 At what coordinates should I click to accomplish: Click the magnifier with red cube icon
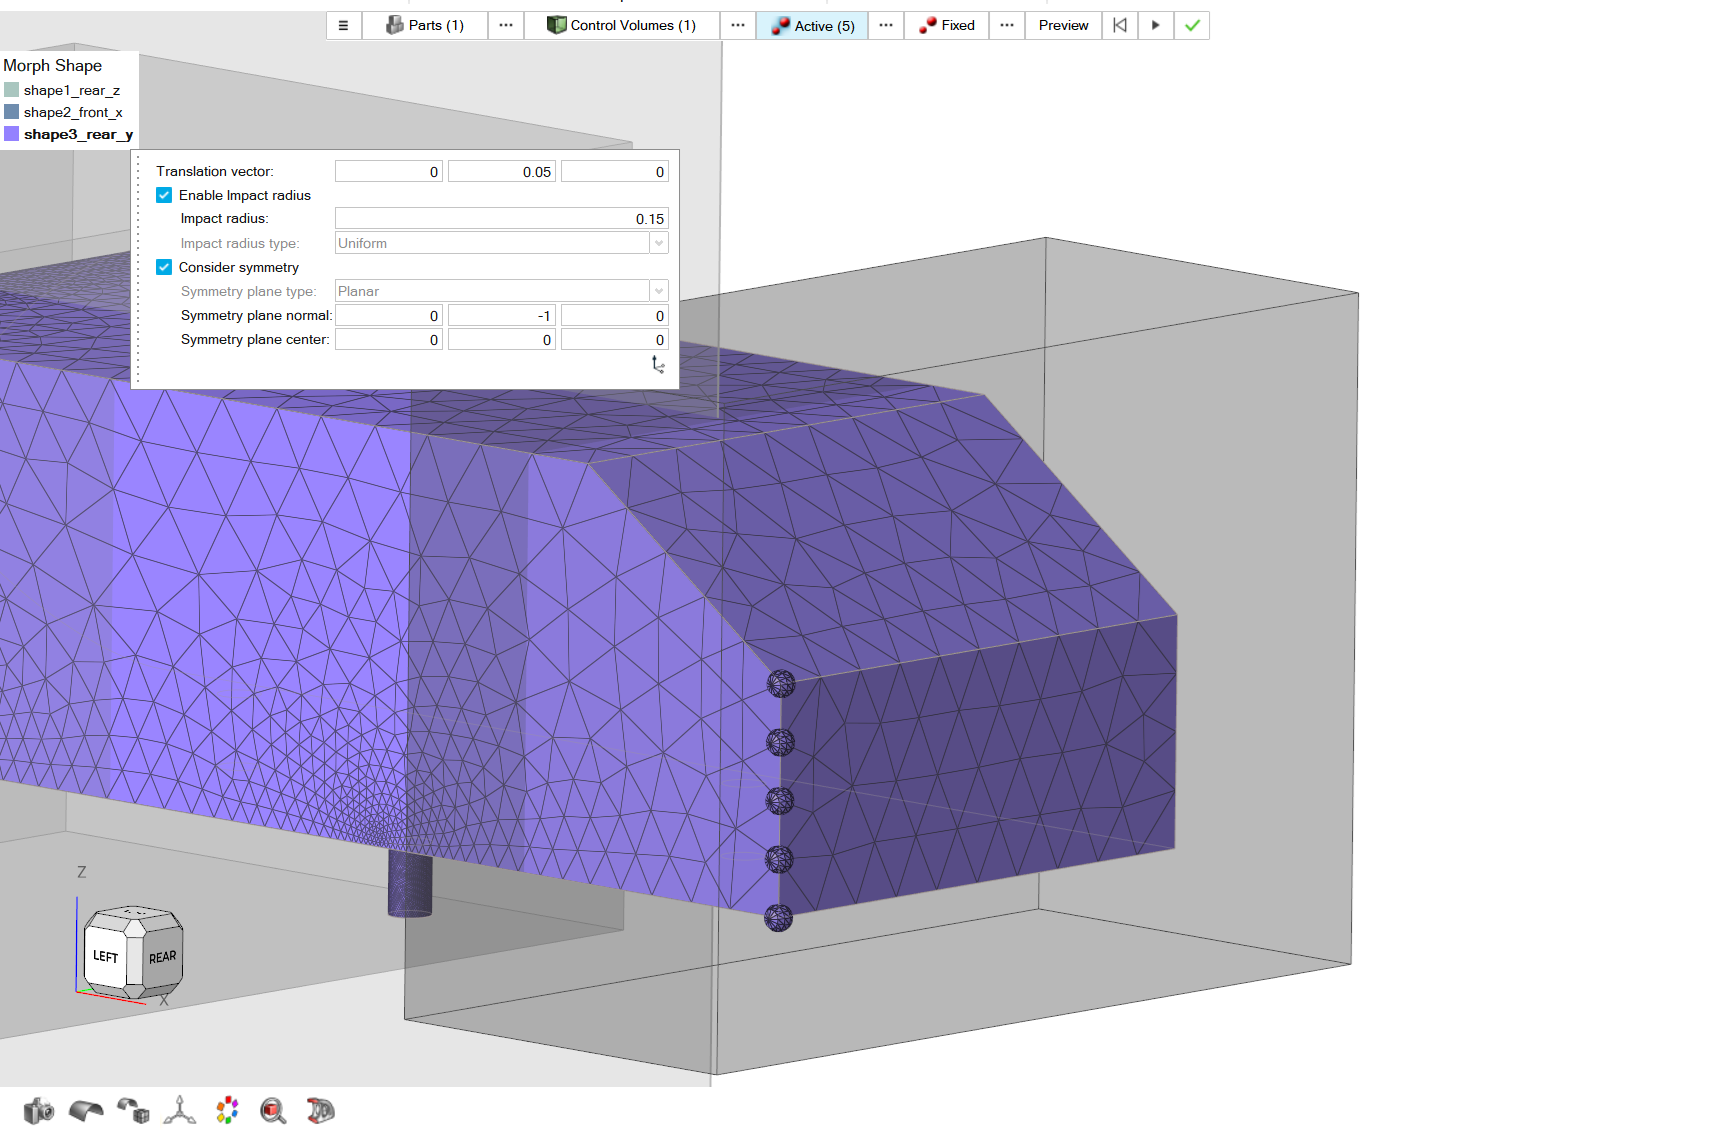[273, 1110]
